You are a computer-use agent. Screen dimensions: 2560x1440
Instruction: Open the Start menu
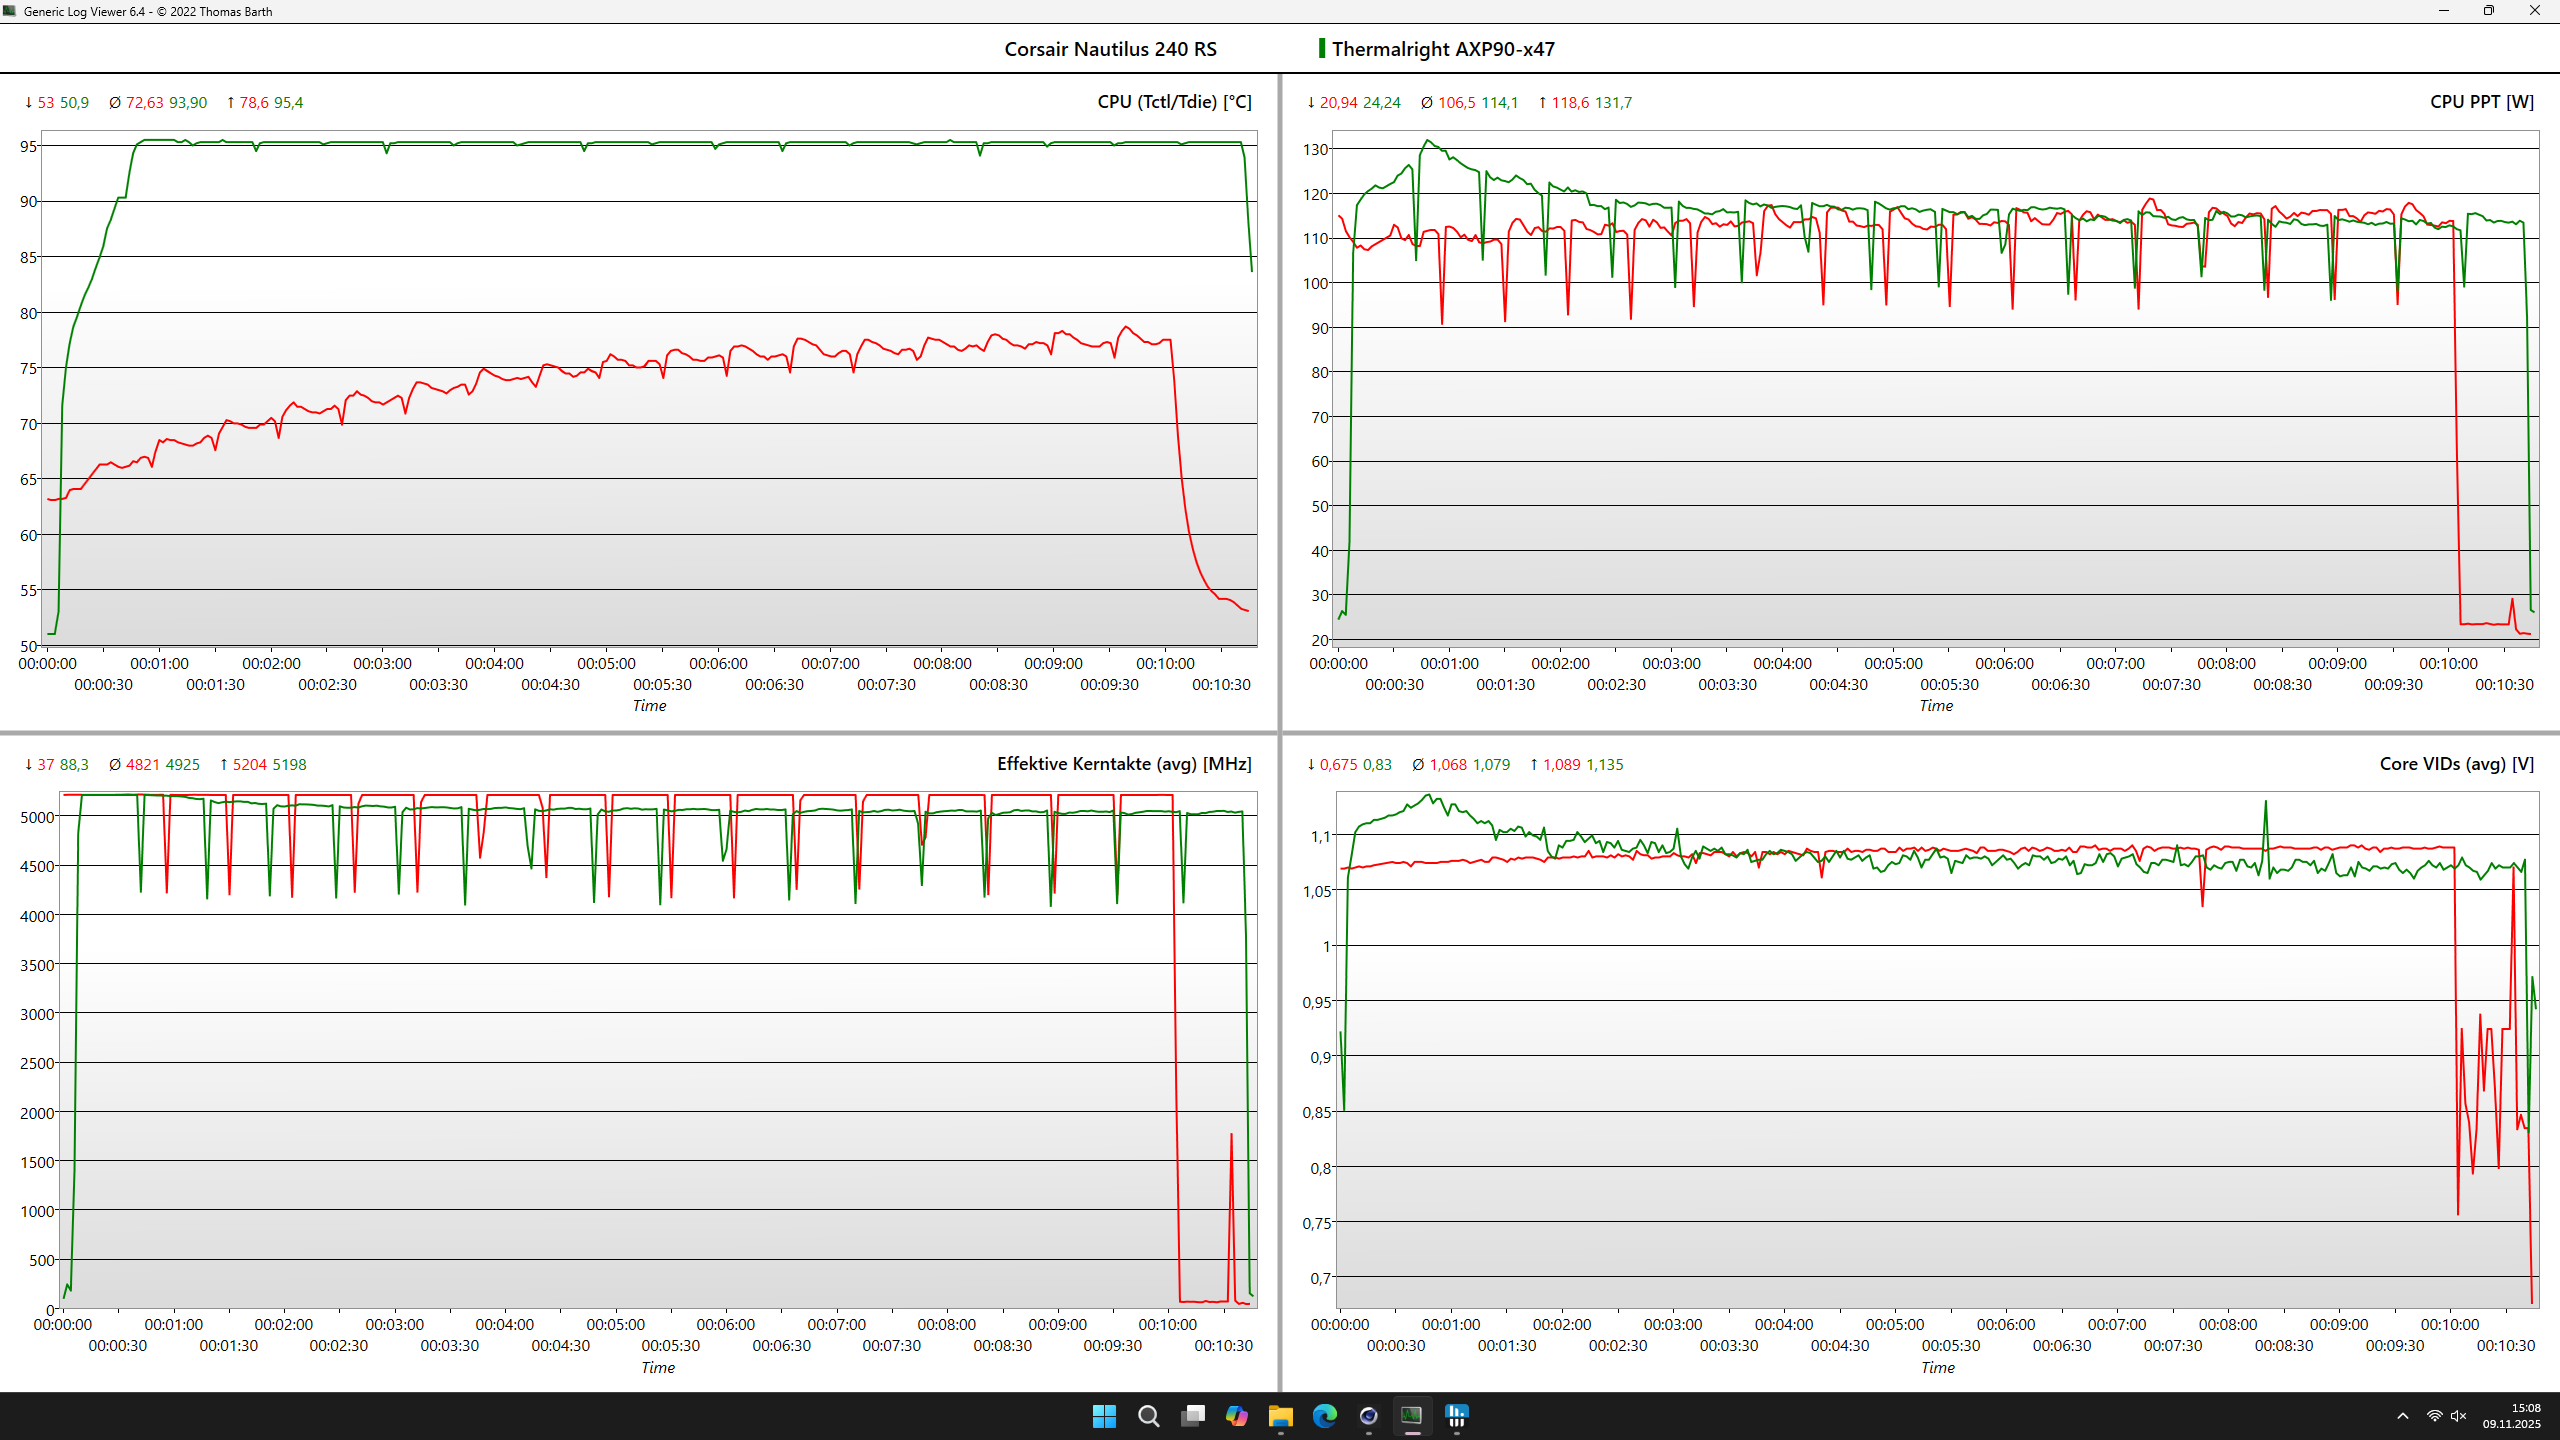click(1105, 1417)
